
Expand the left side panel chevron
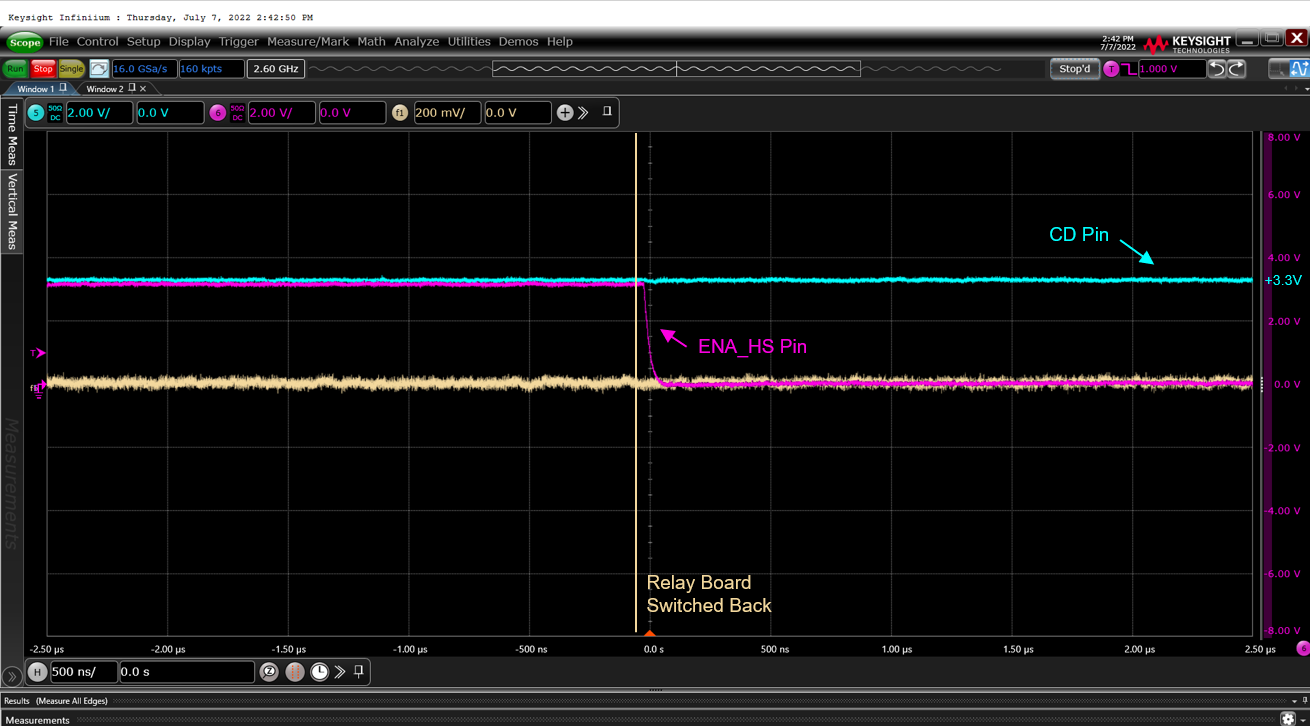pyautogui.click(x=10, y=676)
